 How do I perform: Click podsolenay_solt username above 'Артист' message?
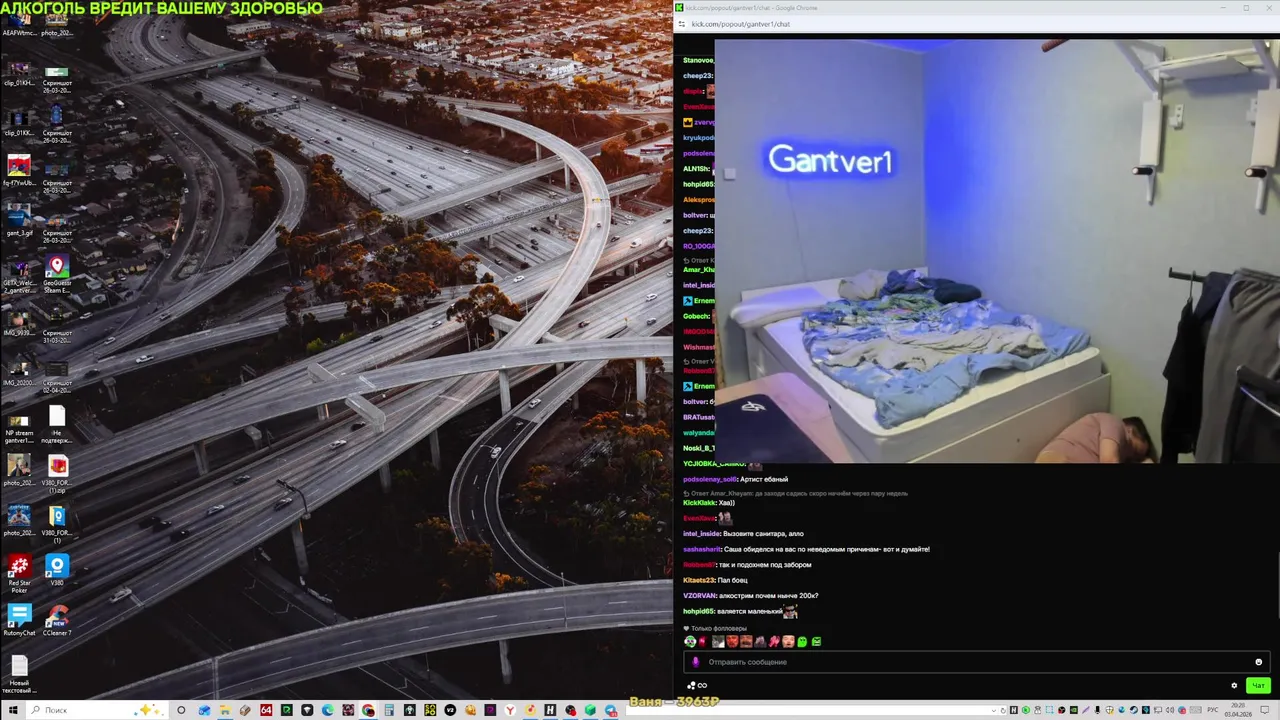point(710,479)
